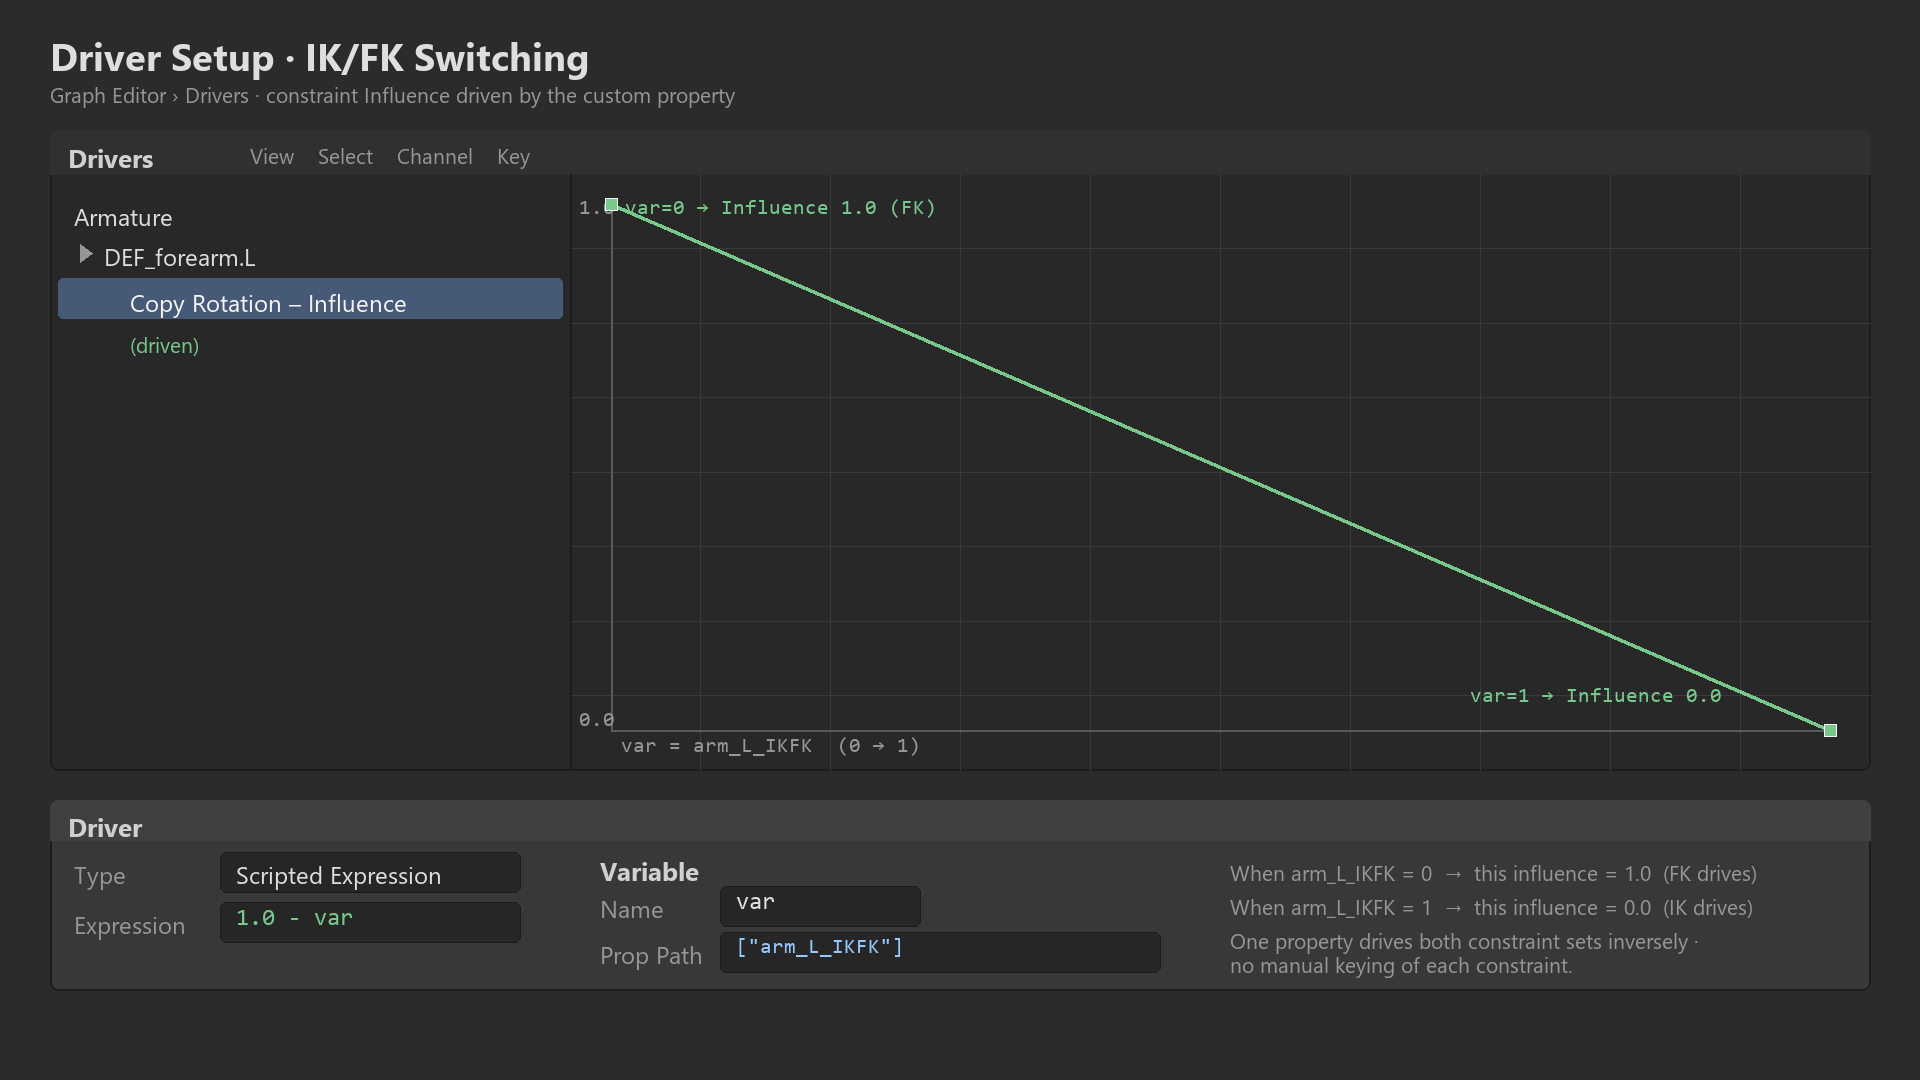Click the Drivers panel header title

tap(110, 159)
